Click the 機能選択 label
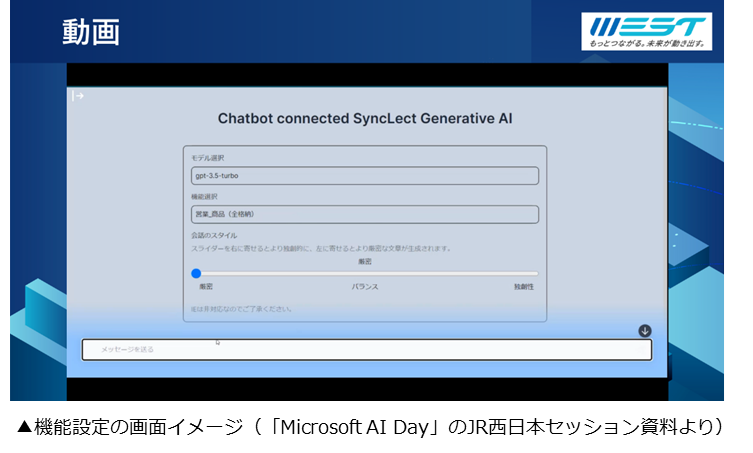The height and width of the screenshot is (453, 753). [x=204, y=196]
